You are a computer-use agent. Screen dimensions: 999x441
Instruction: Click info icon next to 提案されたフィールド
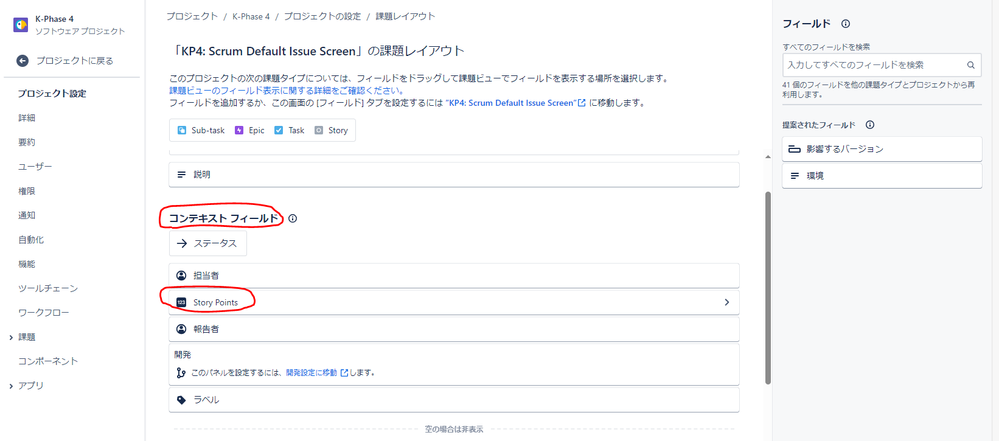[870, 125]
